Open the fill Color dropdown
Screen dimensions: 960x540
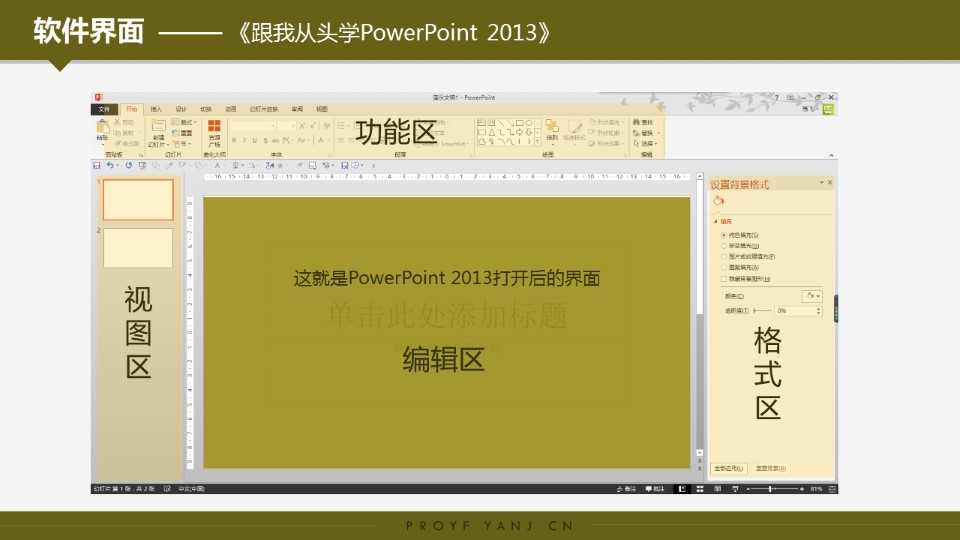pos(812,296)
